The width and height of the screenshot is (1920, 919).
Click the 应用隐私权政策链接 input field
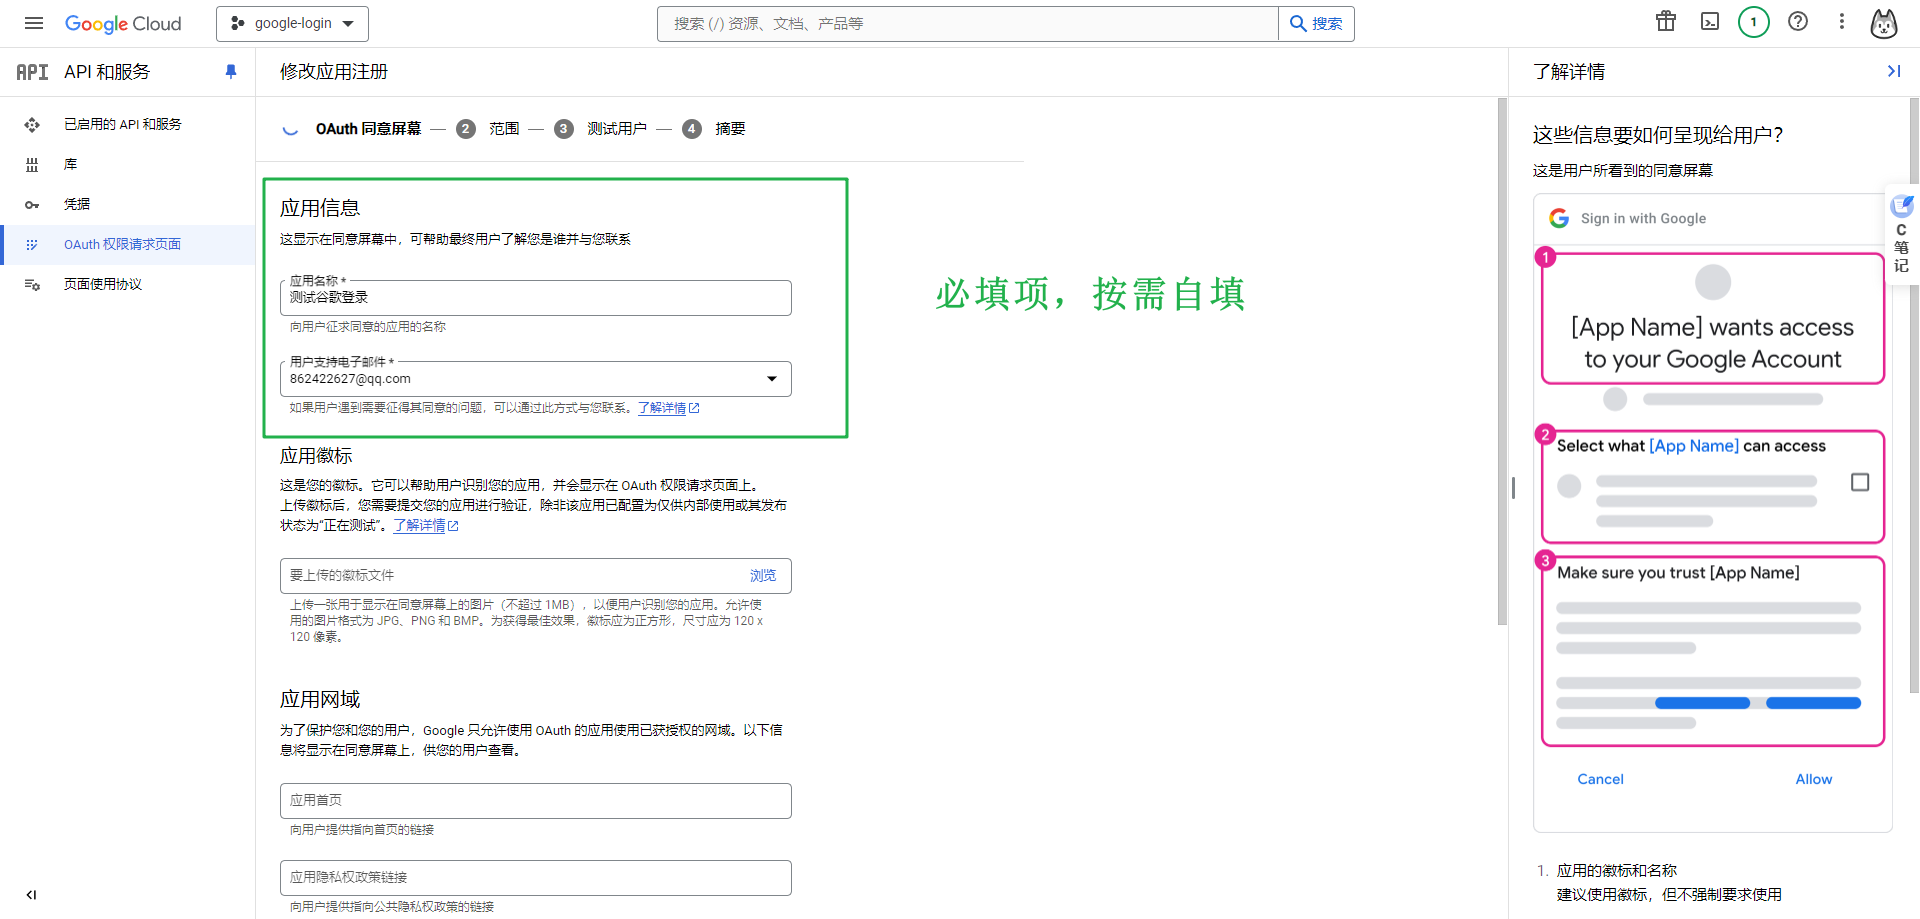pos(535,878)
